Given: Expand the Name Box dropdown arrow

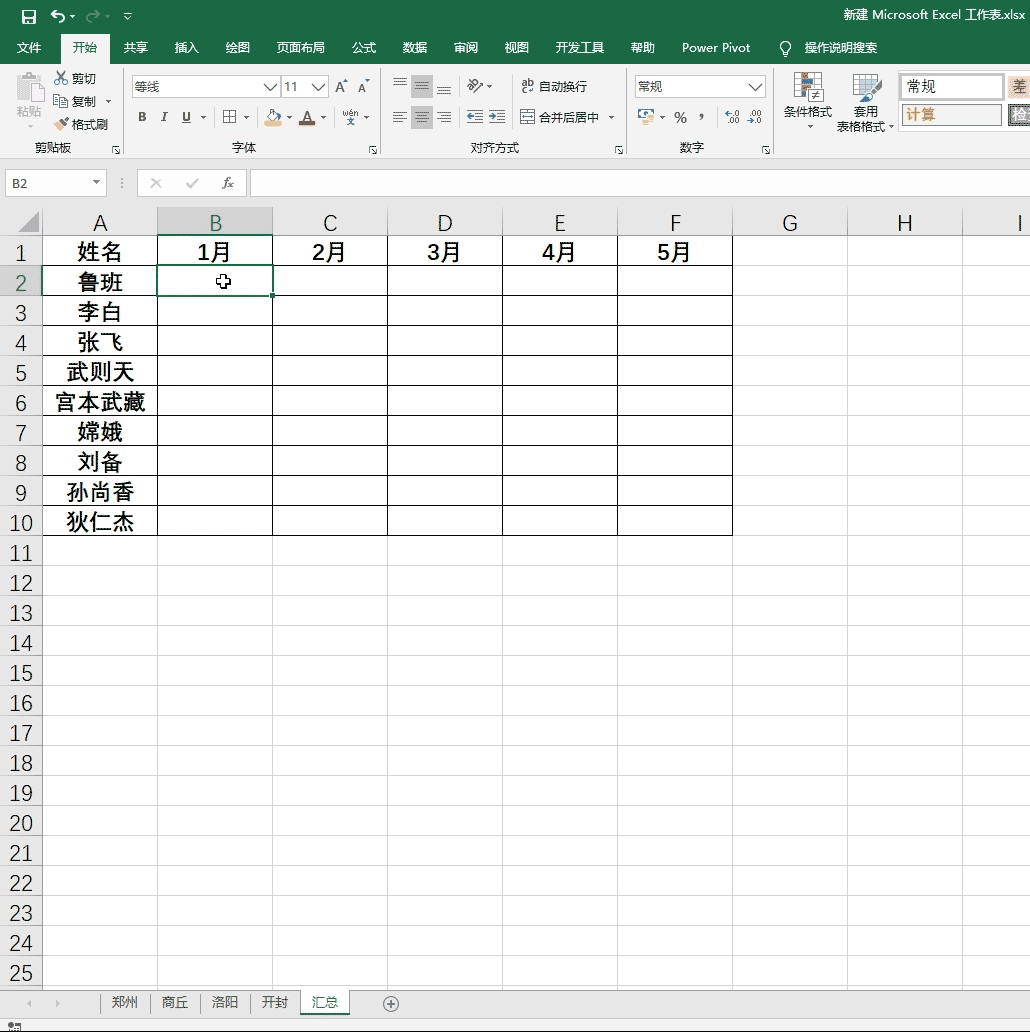Looking at the screenshot, I should coord(96,182).
